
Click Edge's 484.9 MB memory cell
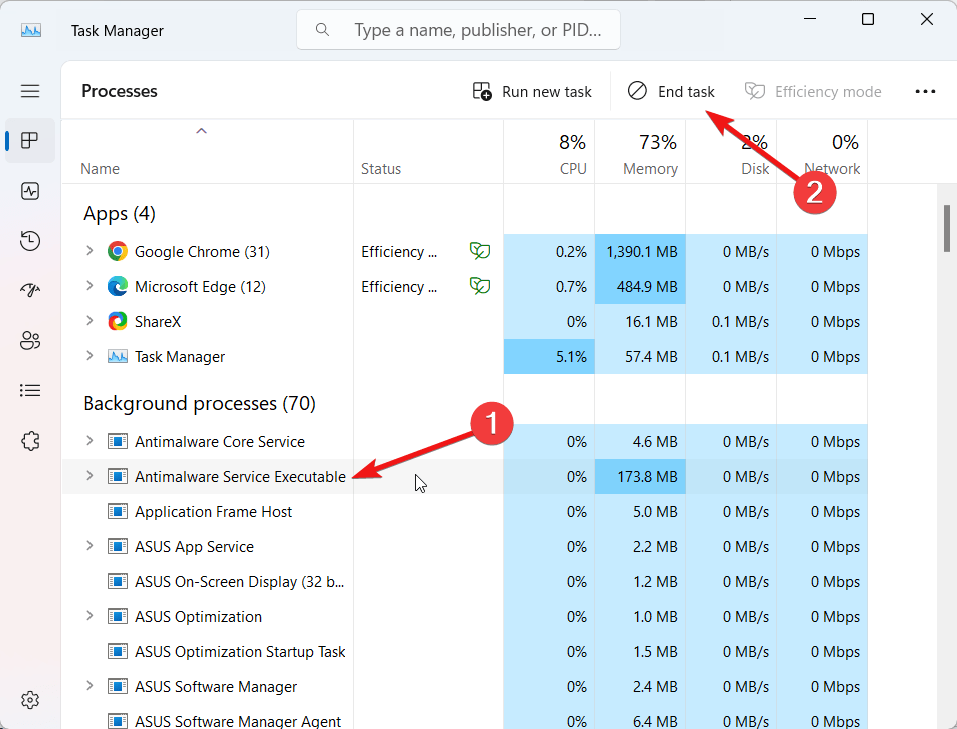(x=640, y=286)
